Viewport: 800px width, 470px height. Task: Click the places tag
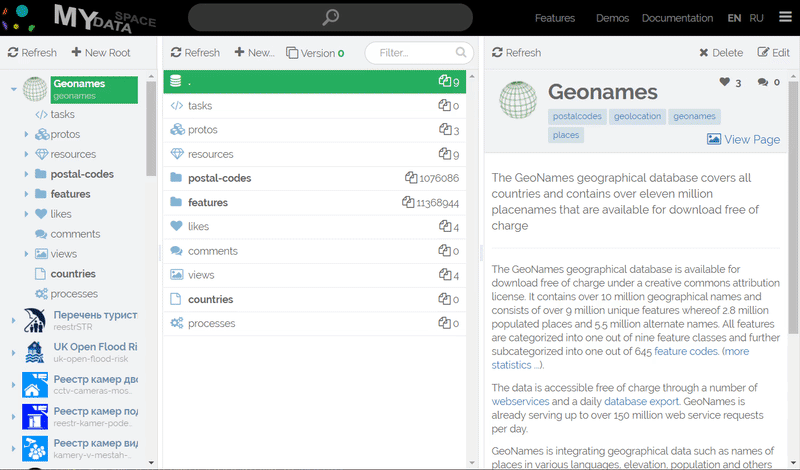(566, 135)
